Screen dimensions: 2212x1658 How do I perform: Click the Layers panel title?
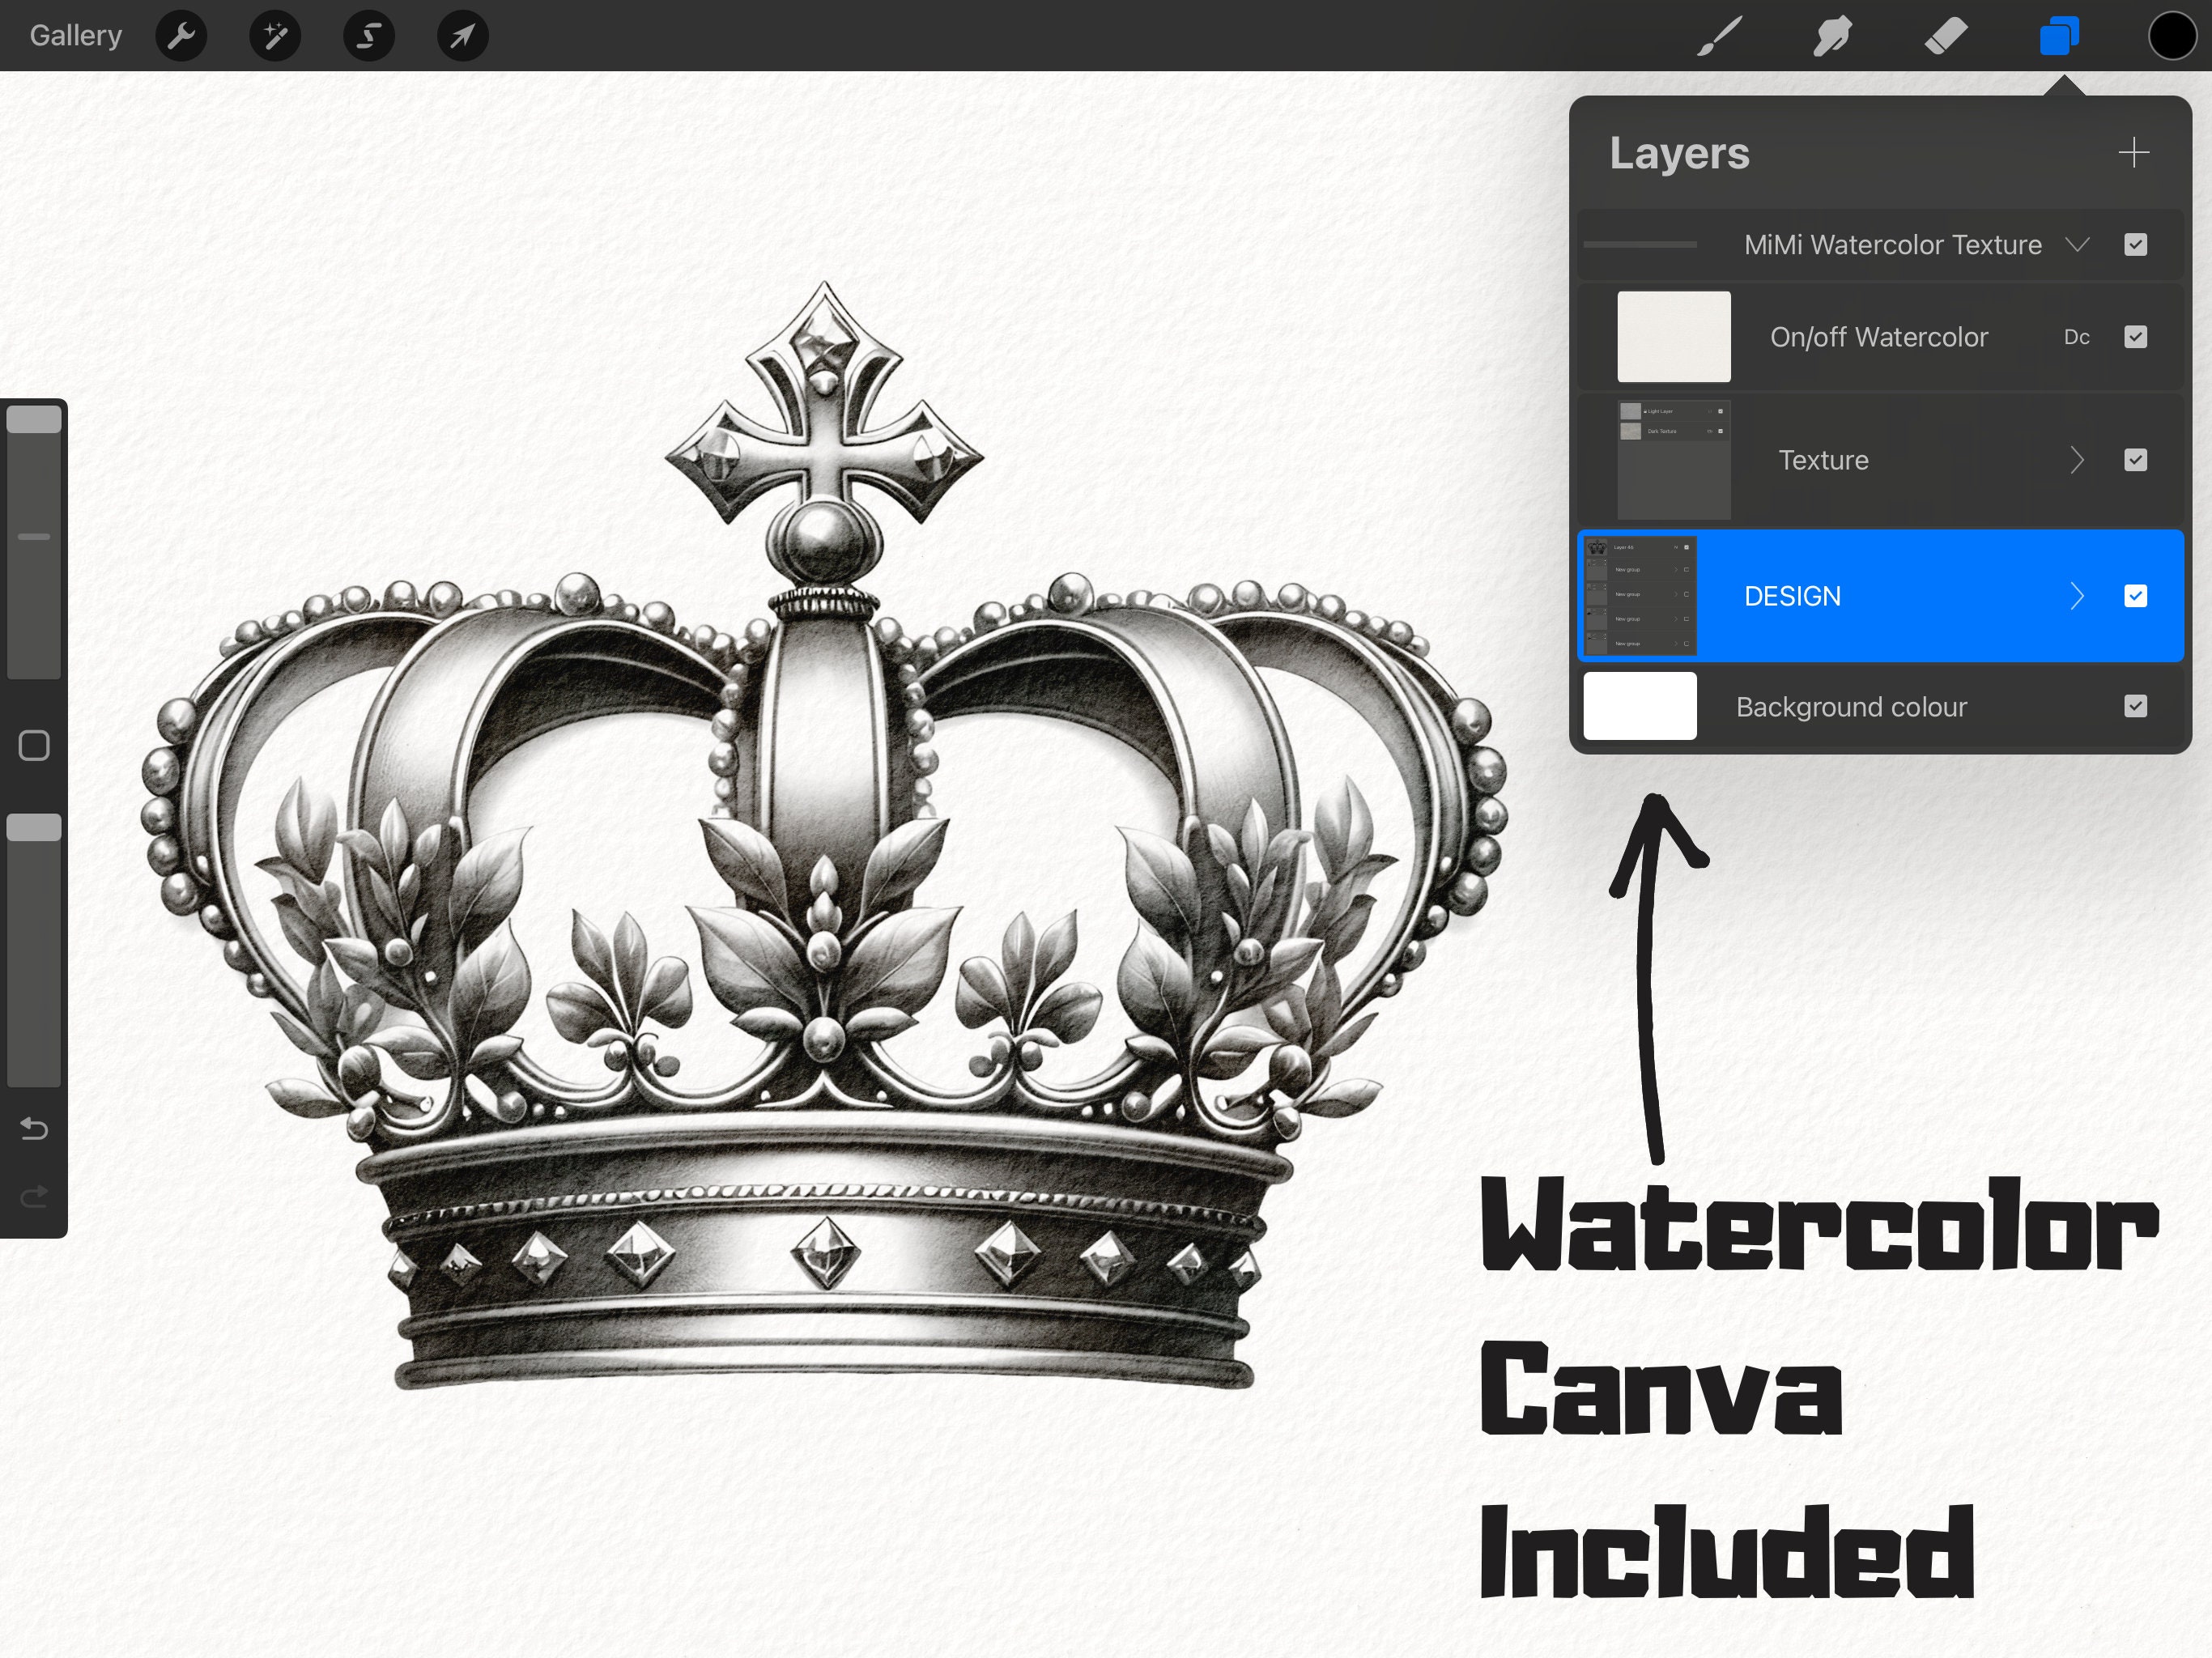(1679, 153)
